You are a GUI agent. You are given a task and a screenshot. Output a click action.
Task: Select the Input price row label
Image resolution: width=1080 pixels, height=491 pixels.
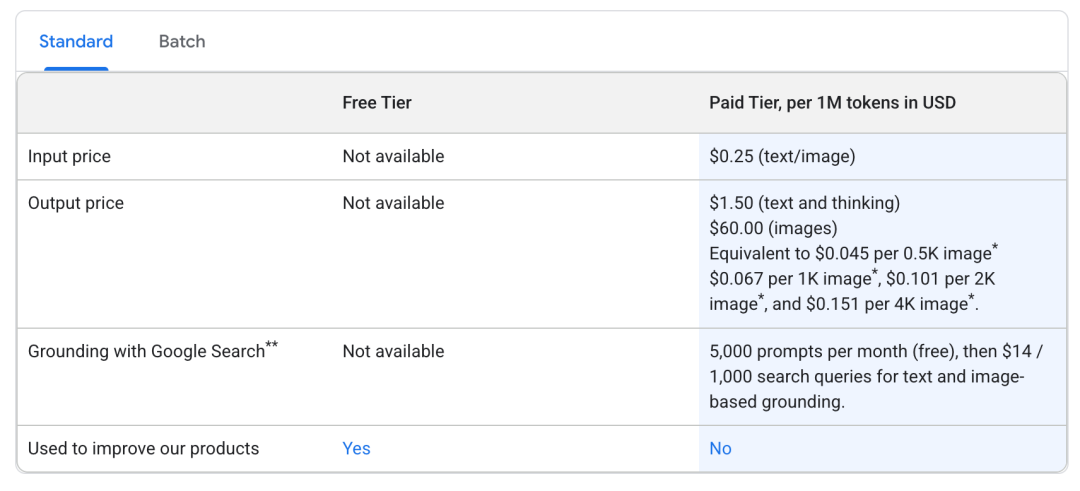click(69, 157)
